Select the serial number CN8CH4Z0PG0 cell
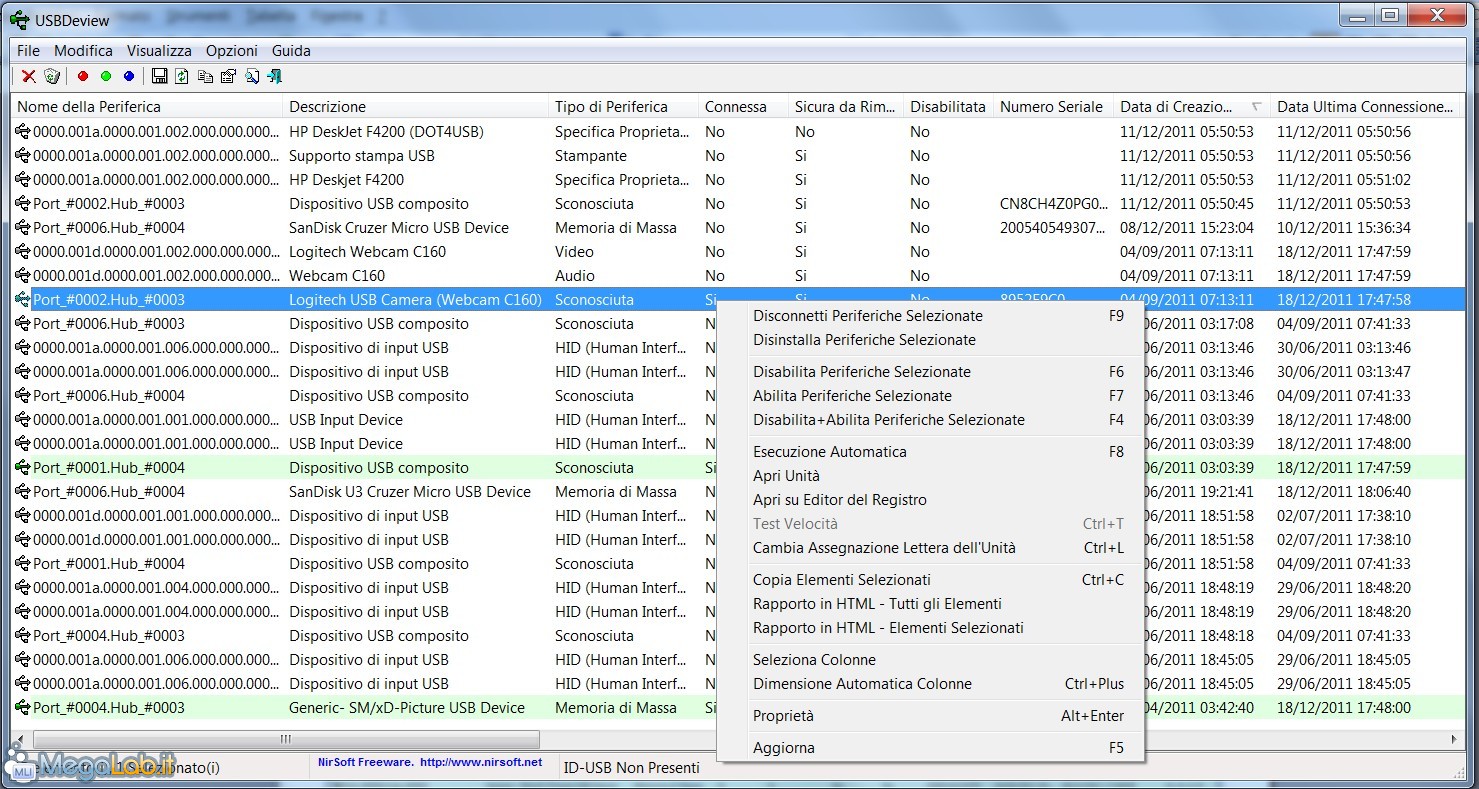Viewport: 1479px width, 789px height. coord(1053,204)
